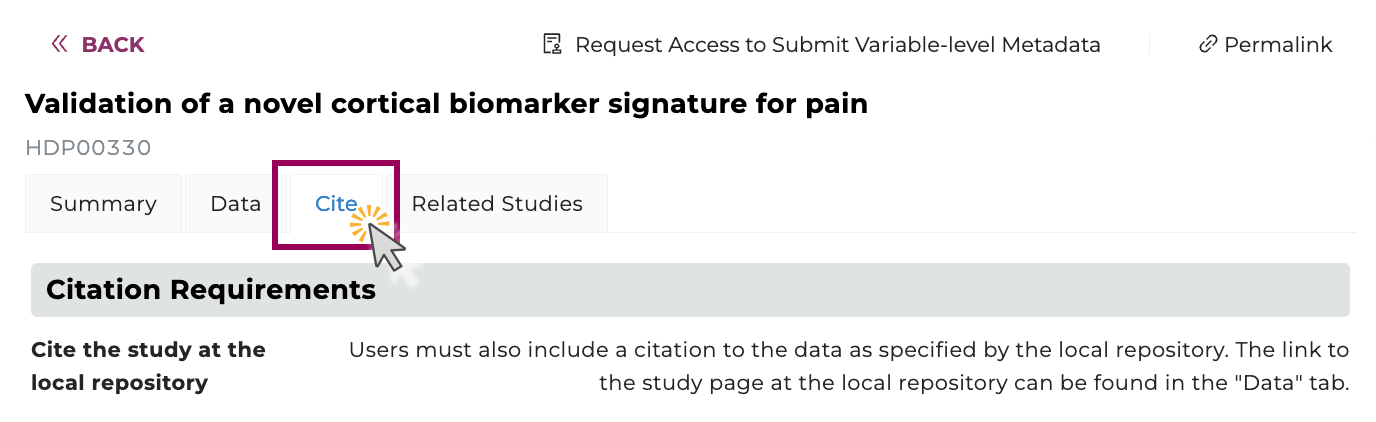Click the word 'pain' in the study title
The height and width of the screenshot is (422, 1376).
point(834,103)
